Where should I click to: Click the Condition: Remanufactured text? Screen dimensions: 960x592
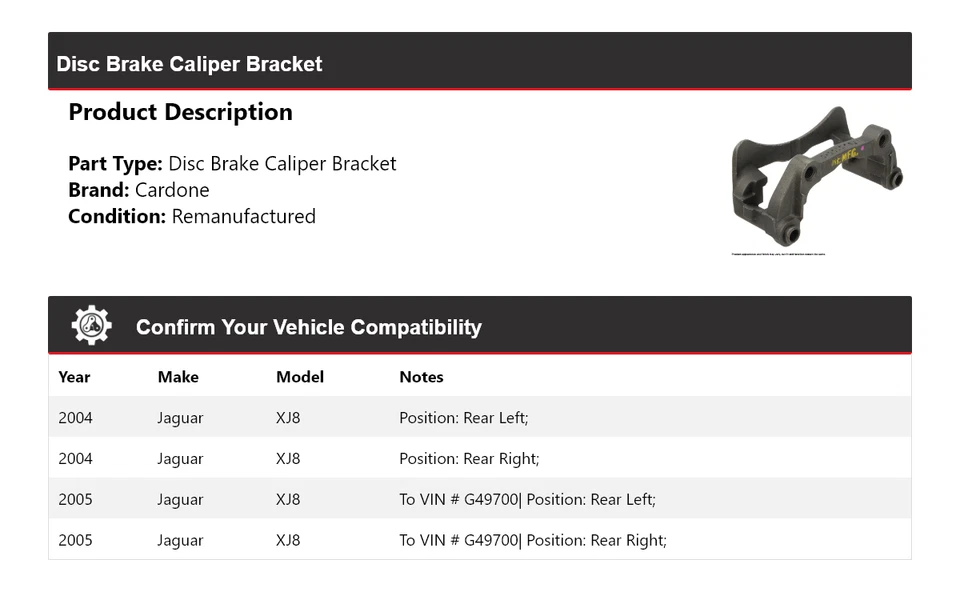tap(192, 216)
